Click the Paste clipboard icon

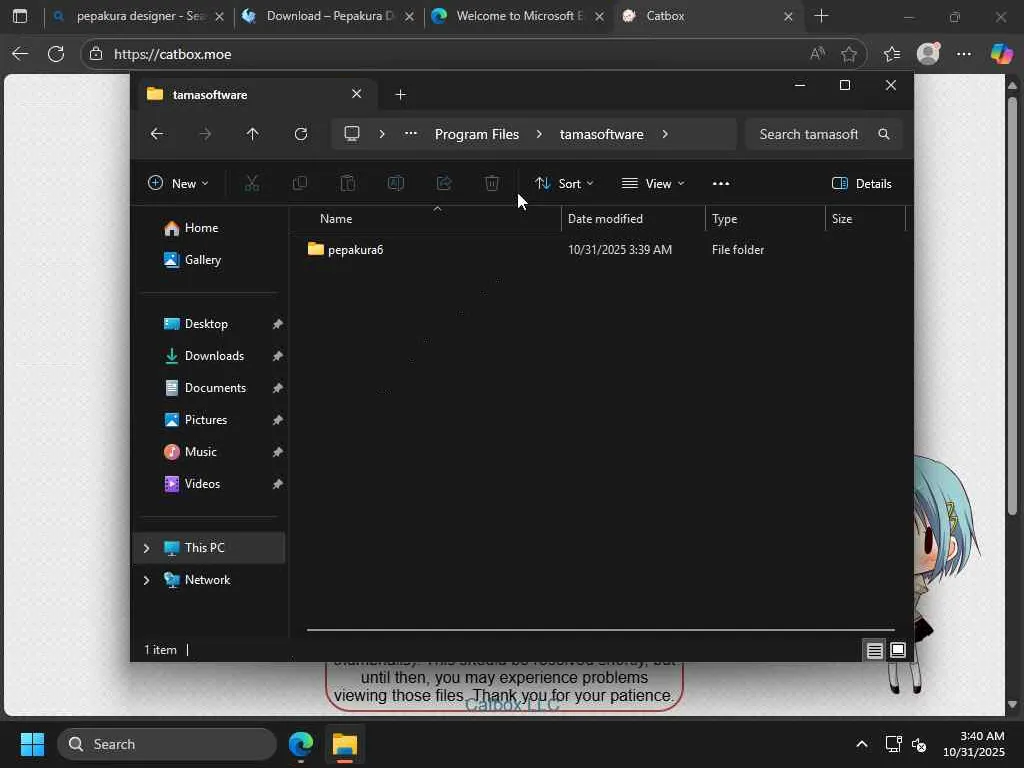pos(348,184)
